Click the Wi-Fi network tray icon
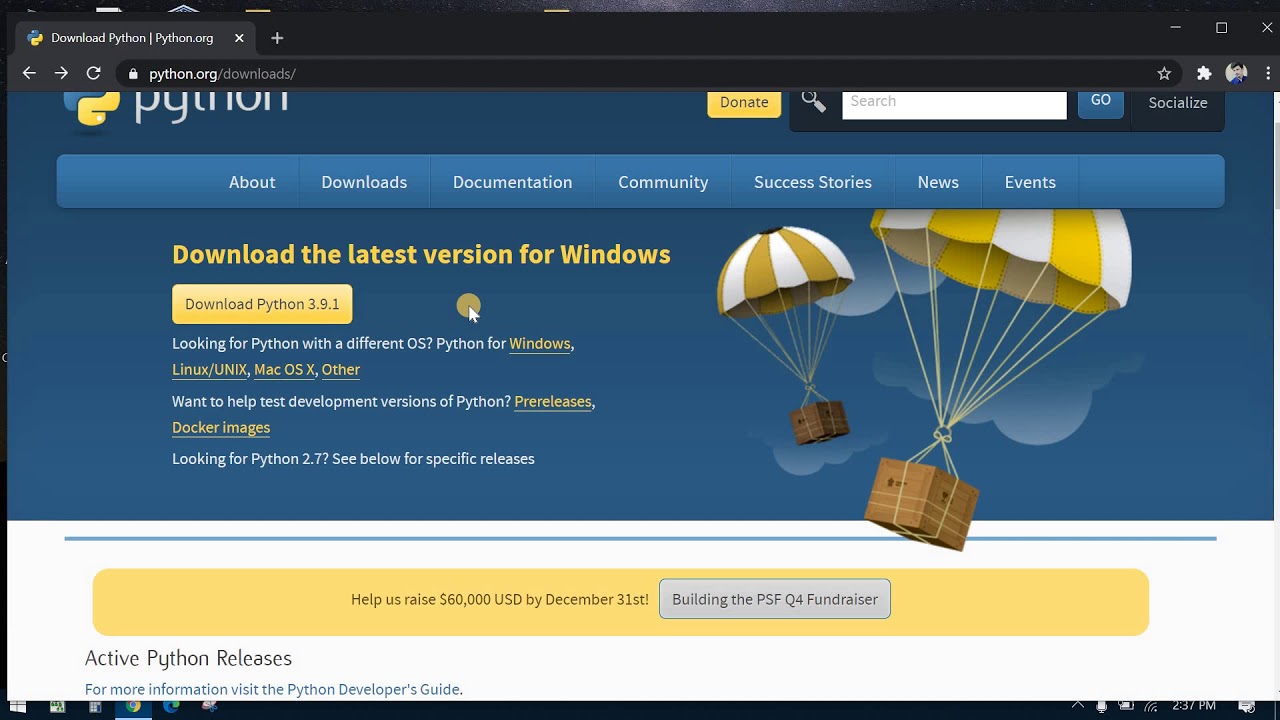This screenshot has height=720, width=1280. tap(1151, 706)
